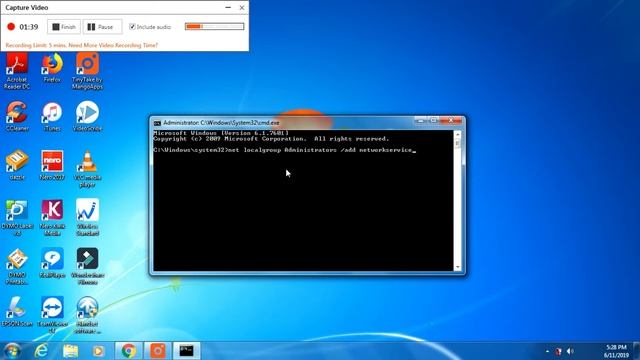The width and height of the screenshot is (640, 360).
Task: Click the Nero 2017 desktop icon
Action: pyautogui.click(x=52, y=165)
